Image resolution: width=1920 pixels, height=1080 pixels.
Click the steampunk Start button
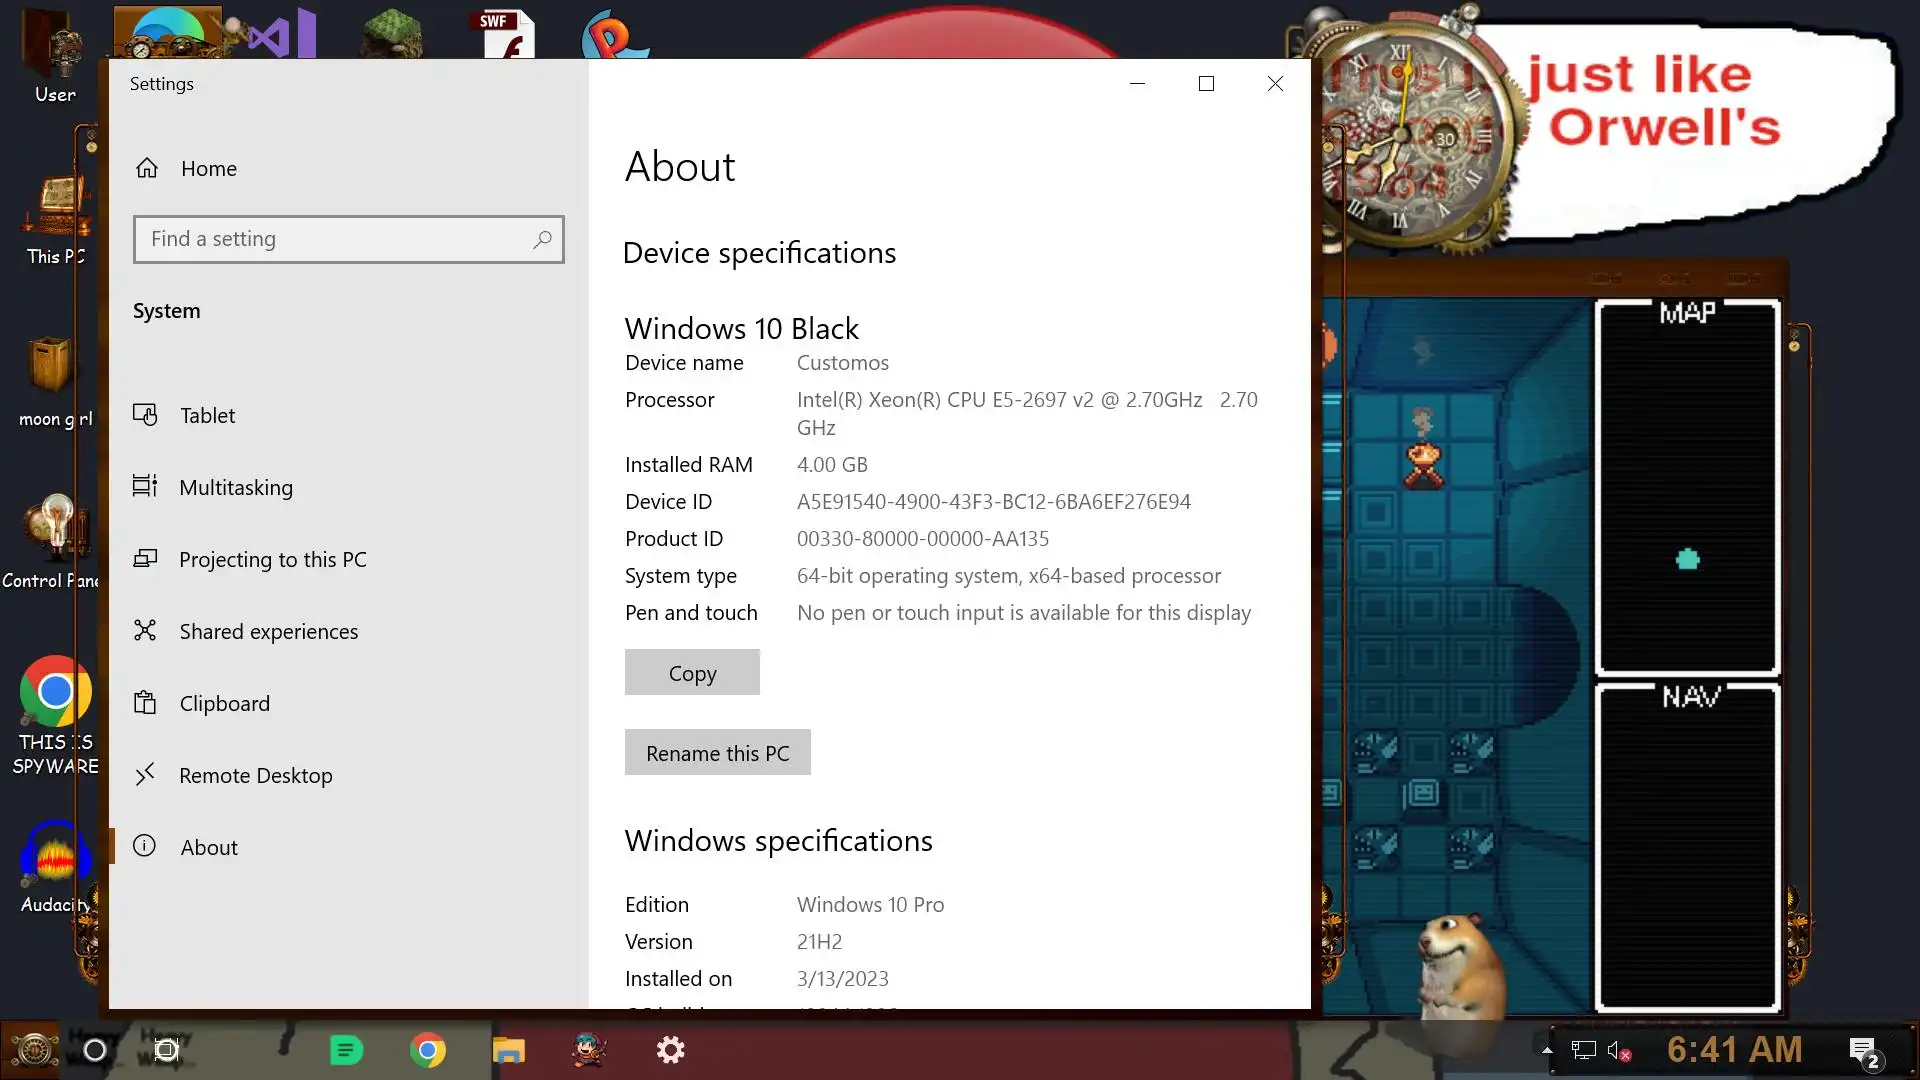33,1050
